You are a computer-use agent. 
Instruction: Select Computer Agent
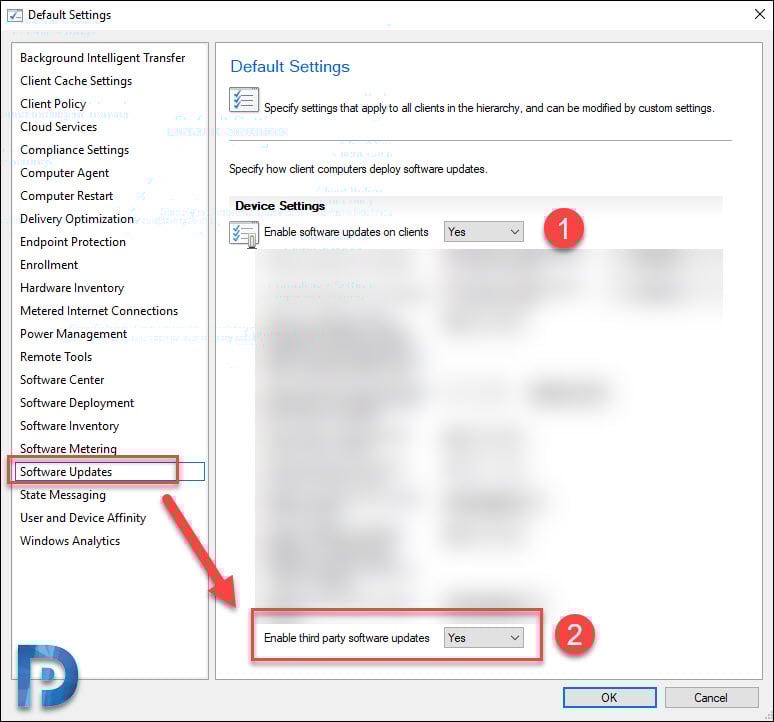point(65,173)
